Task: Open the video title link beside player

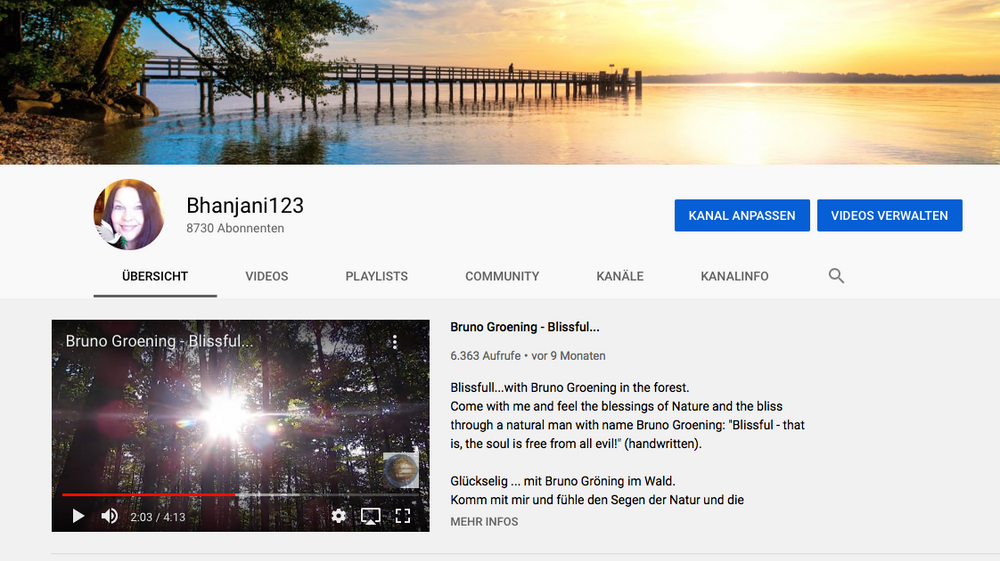Action: 525,327
